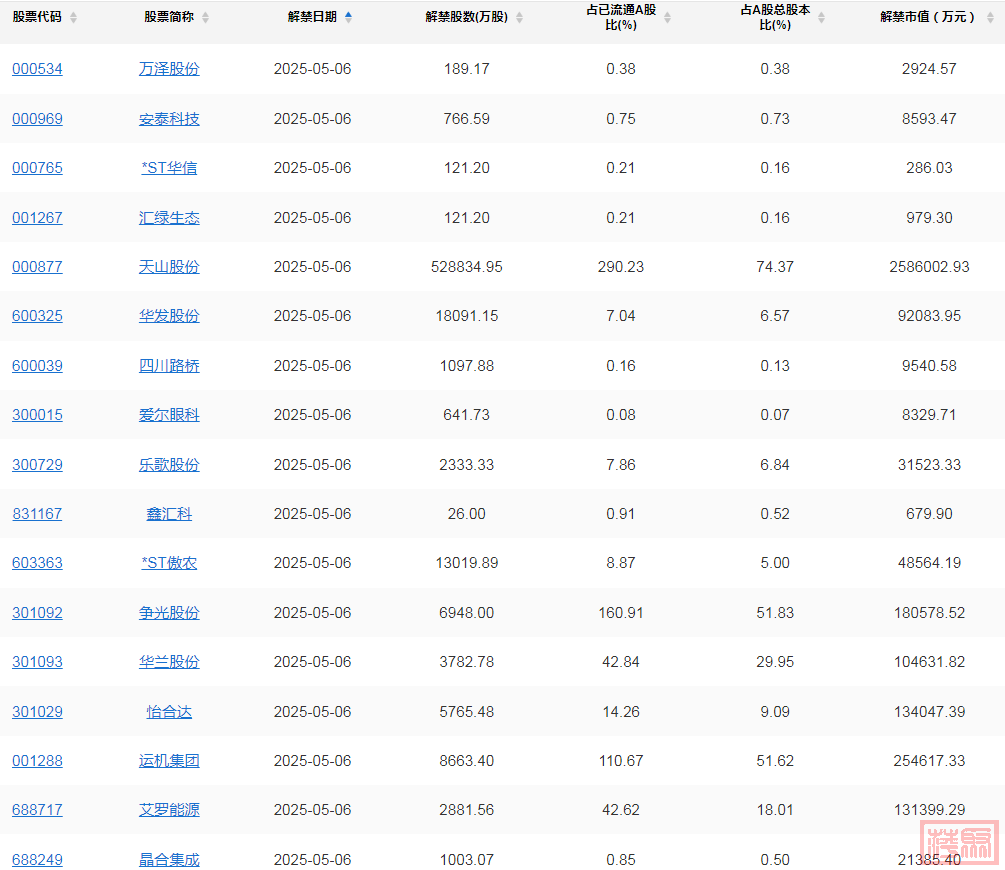1005x870 pixels.
Task: Open stock 晶合集成
Action: point(169,860)
